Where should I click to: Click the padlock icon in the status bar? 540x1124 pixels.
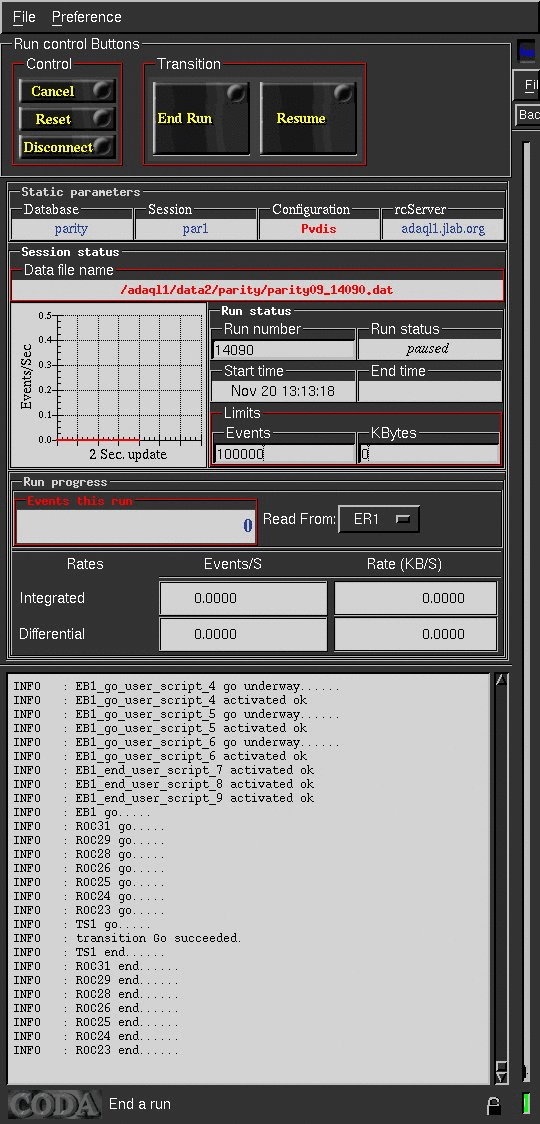pyautogui.click(x=494, y=1105)
